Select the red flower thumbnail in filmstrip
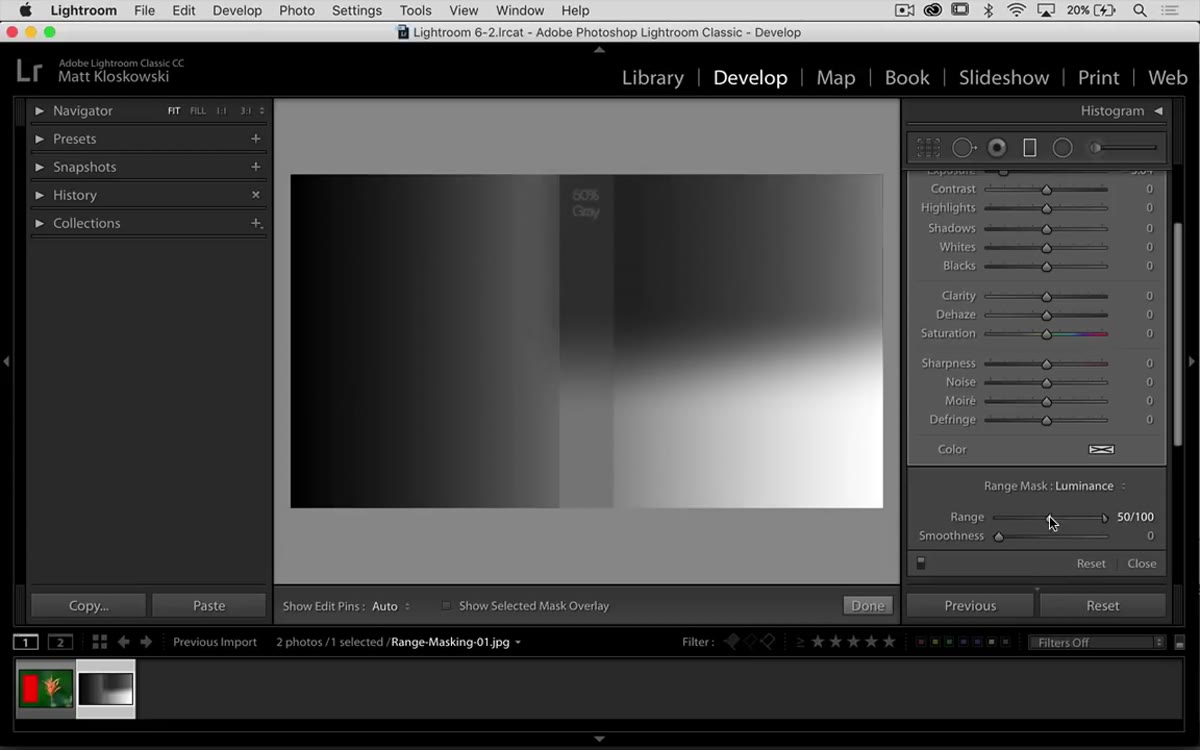 coord(45,689)
